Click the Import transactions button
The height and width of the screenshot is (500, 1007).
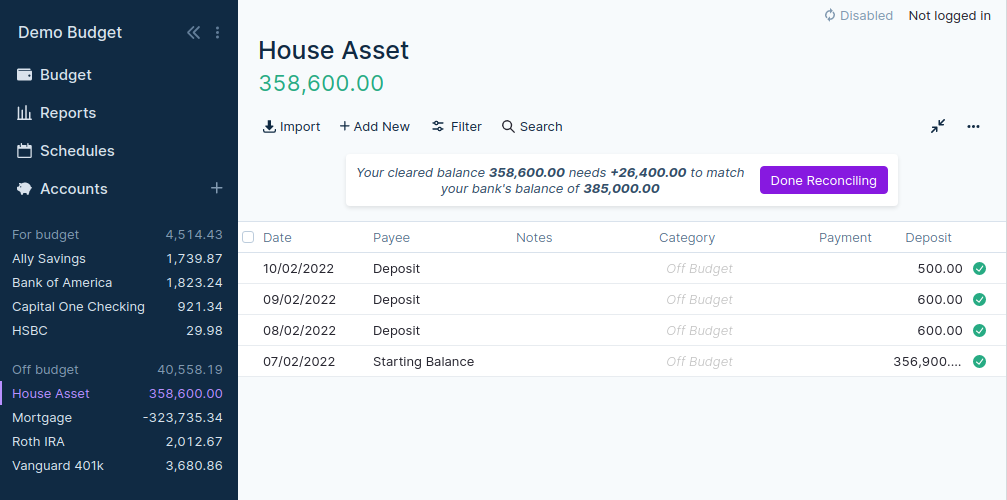(291, 127)
